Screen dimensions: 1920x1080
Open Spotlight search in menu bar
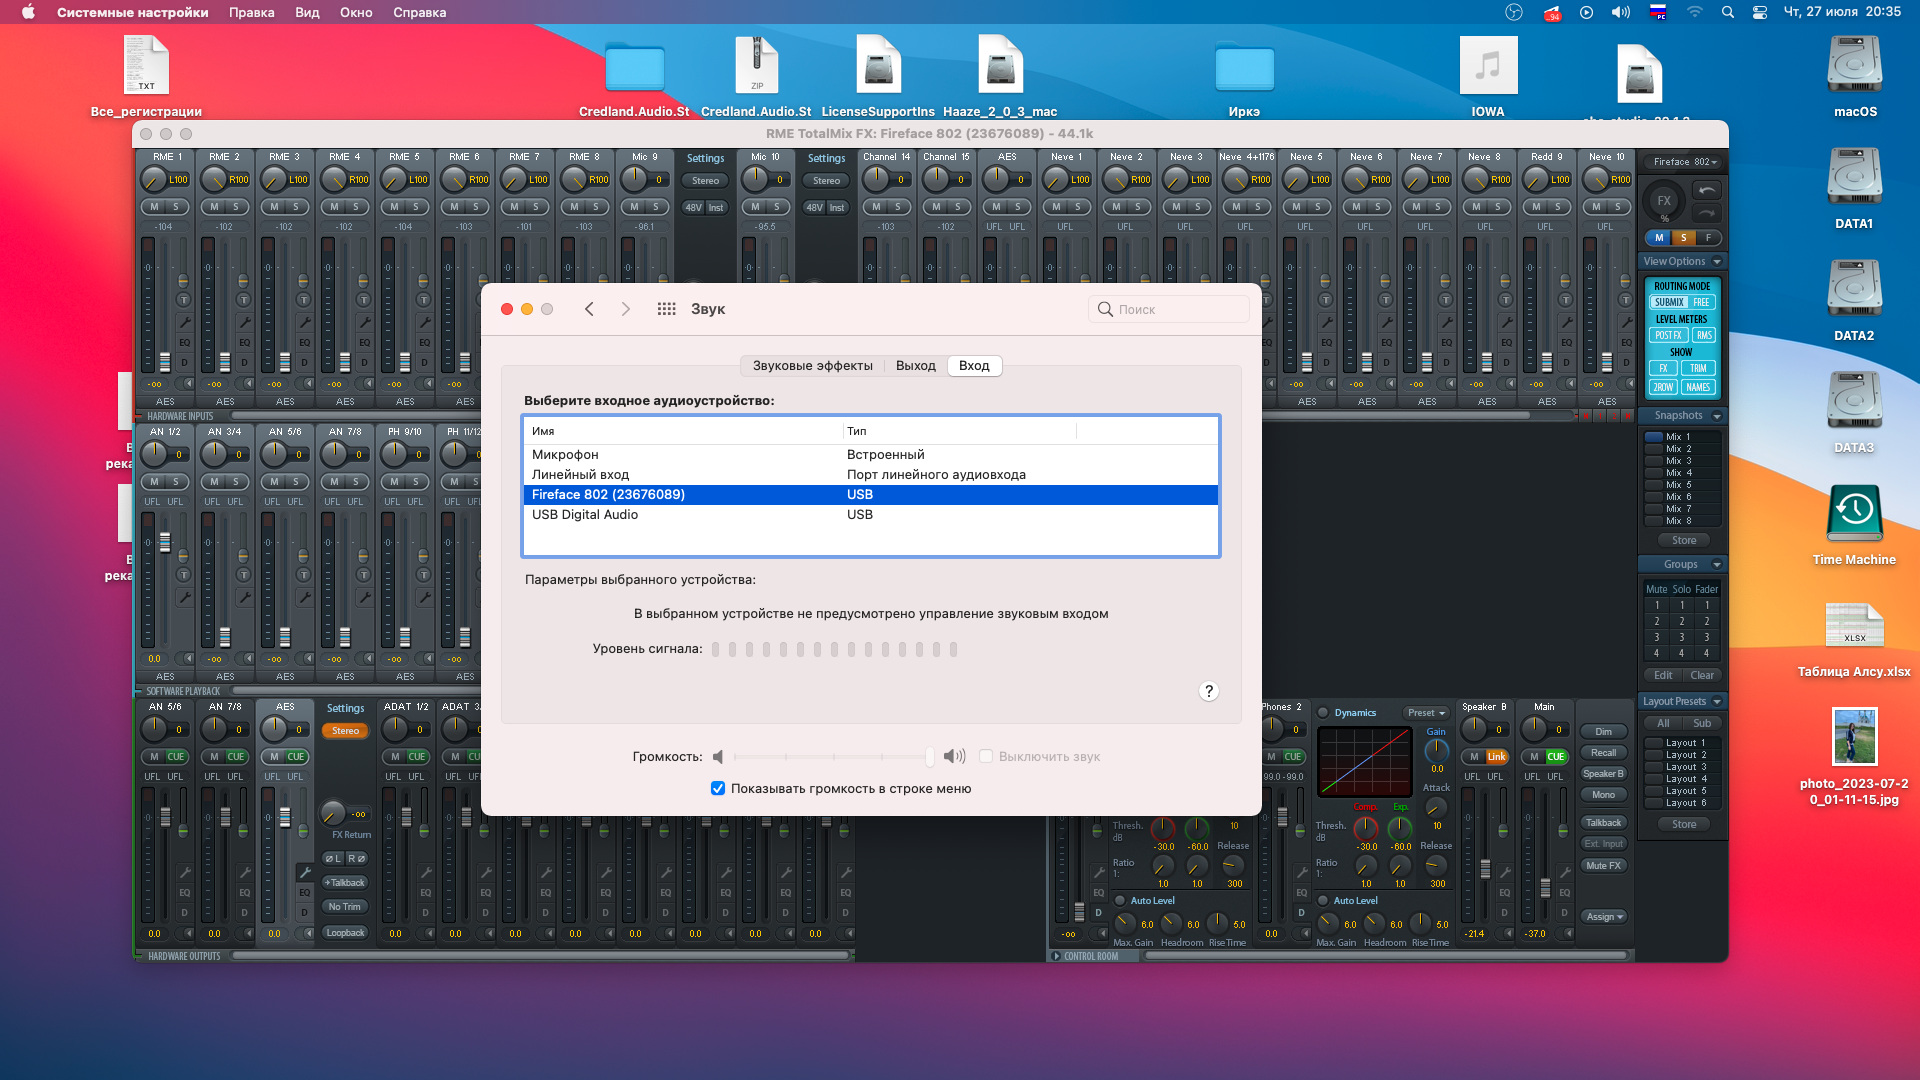coord(1727,12)
